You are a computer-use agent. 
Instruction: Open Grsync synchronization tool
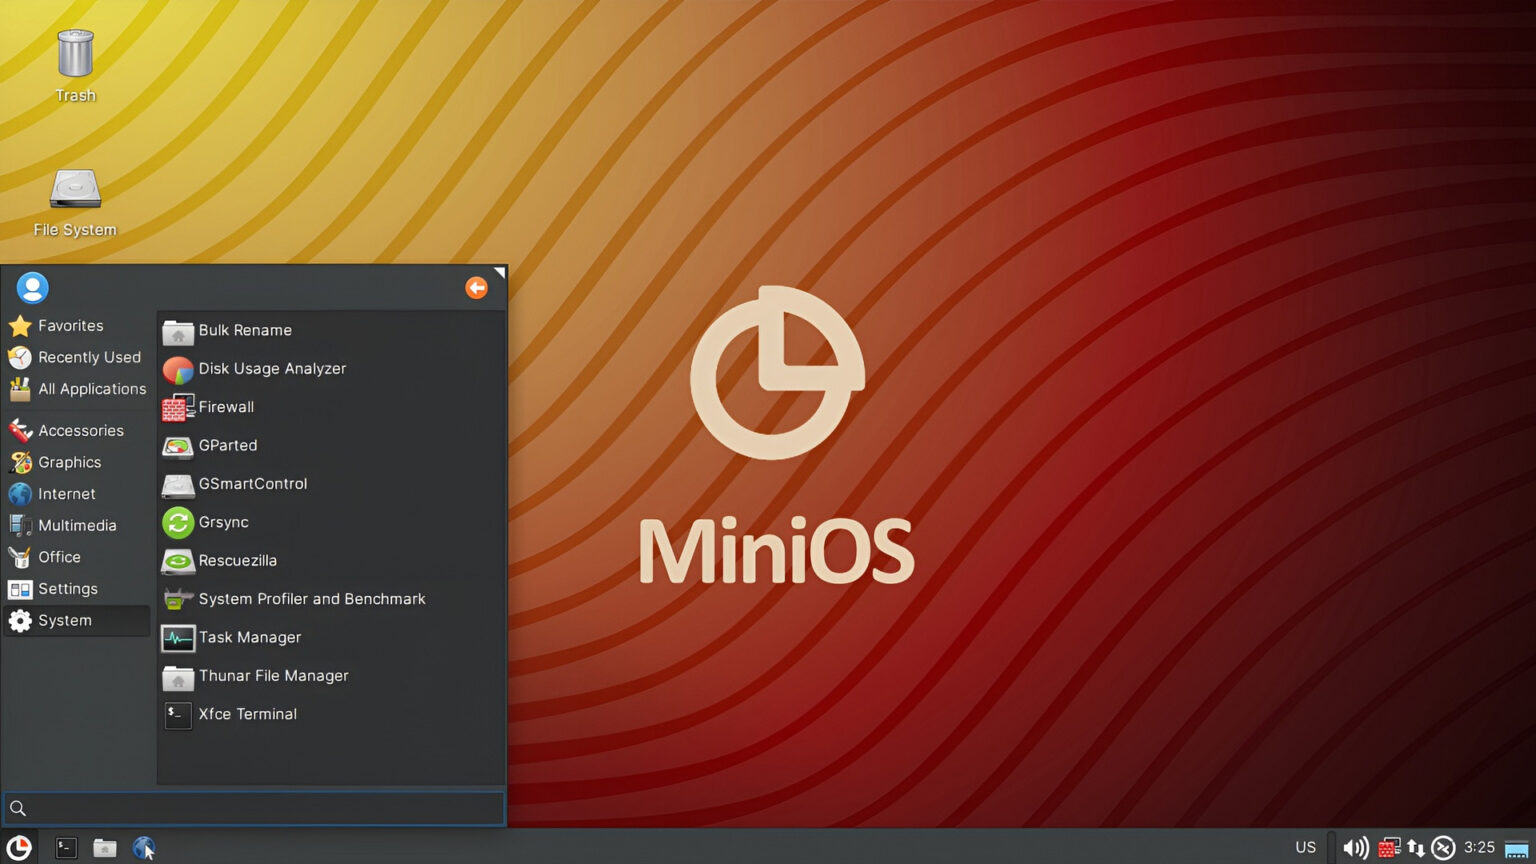(x=223, y=522)
